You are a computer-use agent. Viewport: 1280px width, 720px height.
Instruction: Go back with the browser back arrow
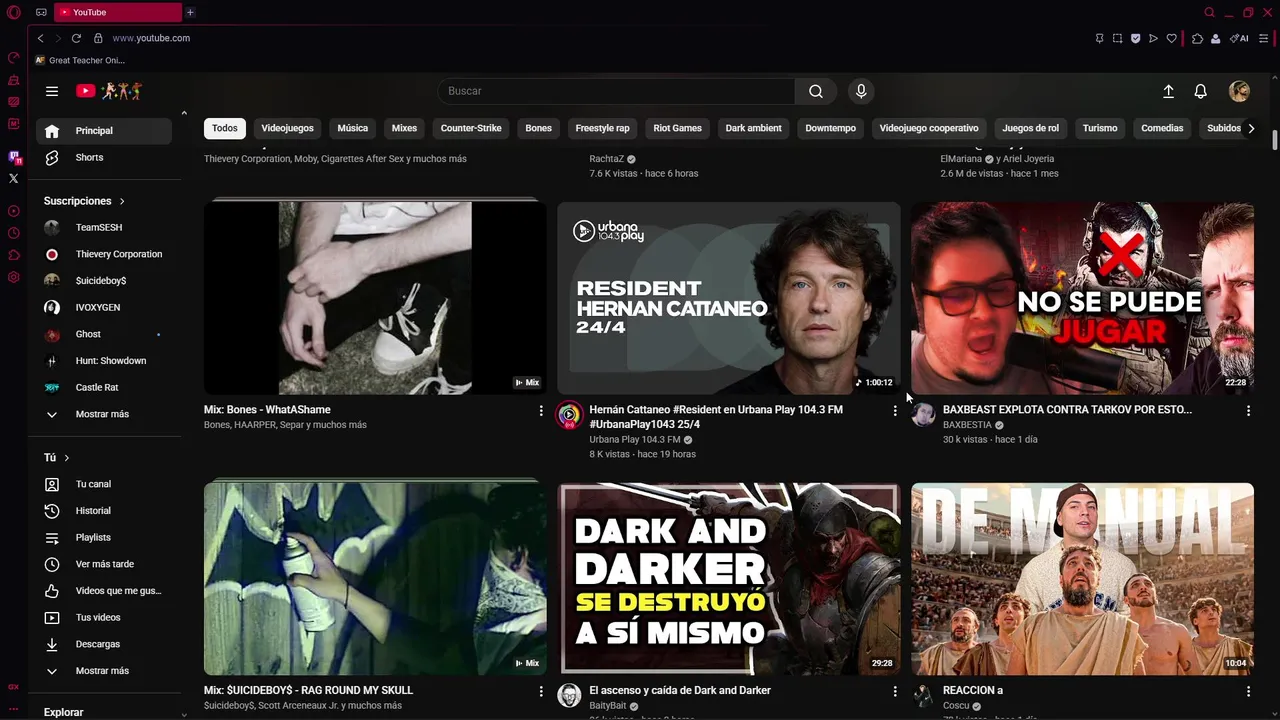pyautogui.click(x=40, y=38)
